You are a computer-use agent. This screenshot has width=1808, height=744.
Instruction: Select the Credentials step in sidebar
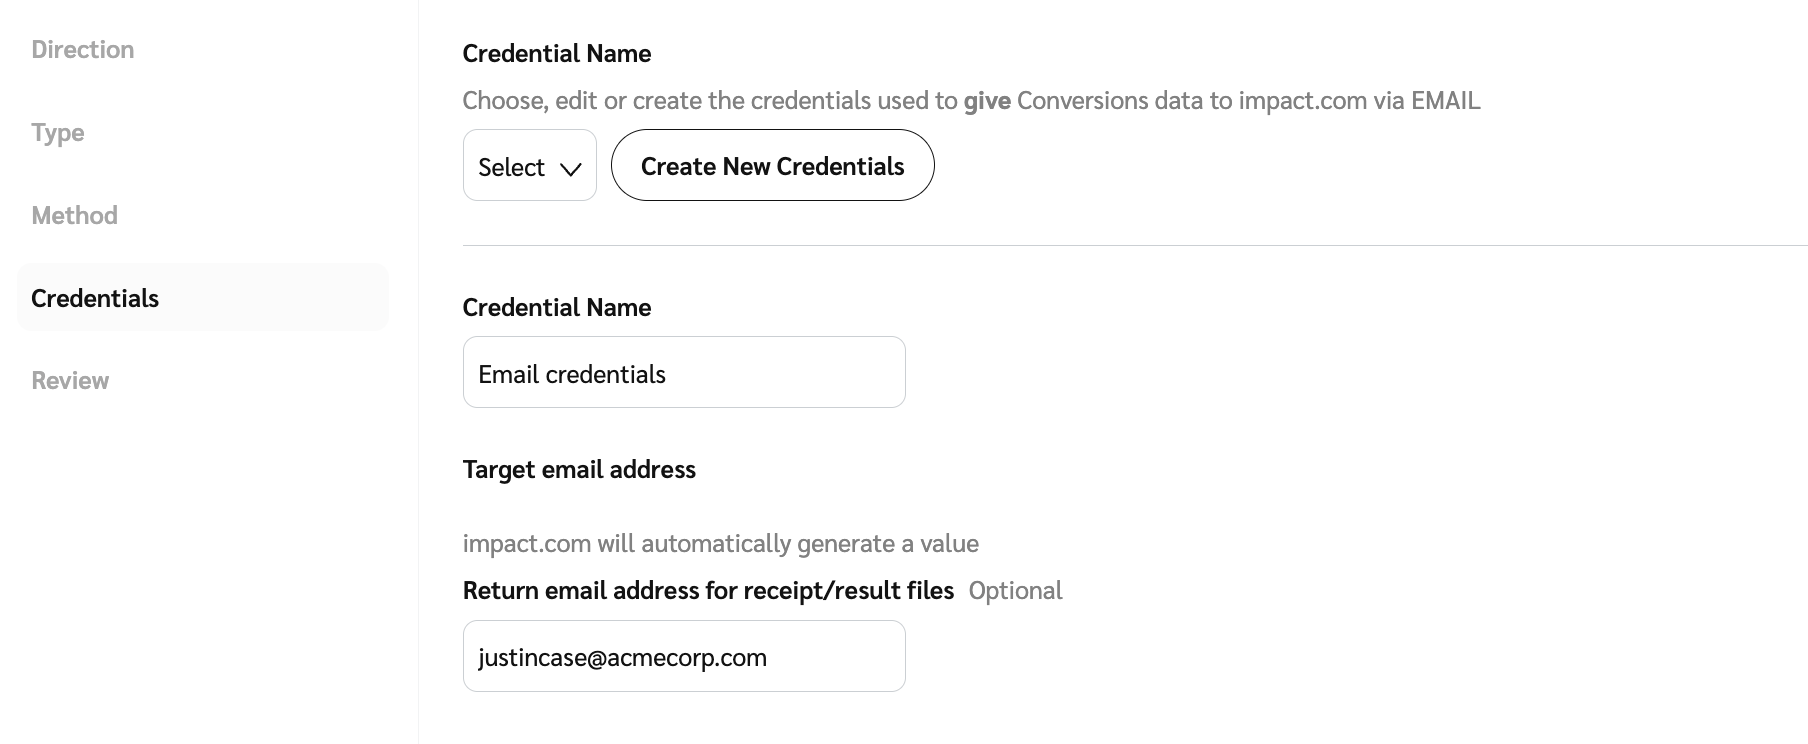click(95, 298)
